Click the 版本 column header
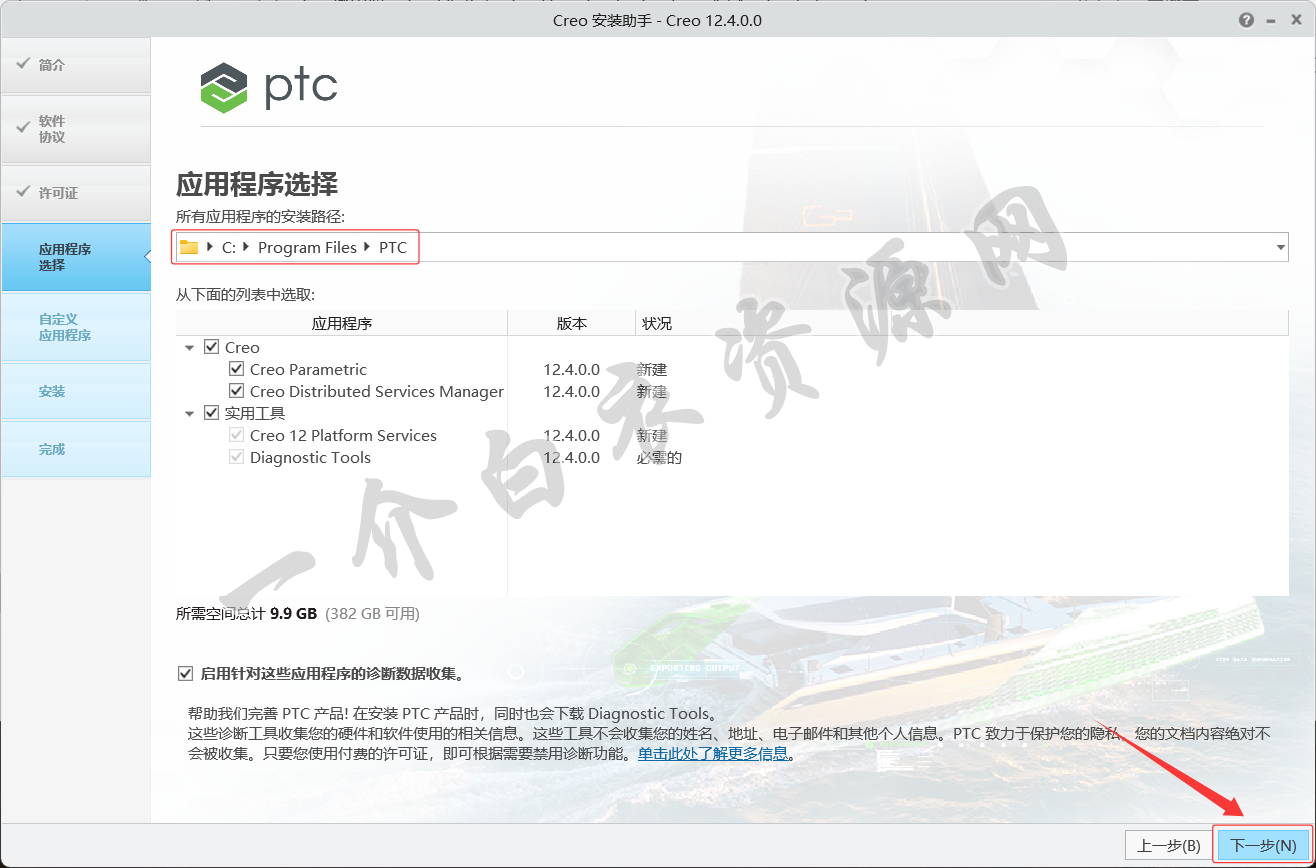The image size is (1316, 868). tap(572, 323)
